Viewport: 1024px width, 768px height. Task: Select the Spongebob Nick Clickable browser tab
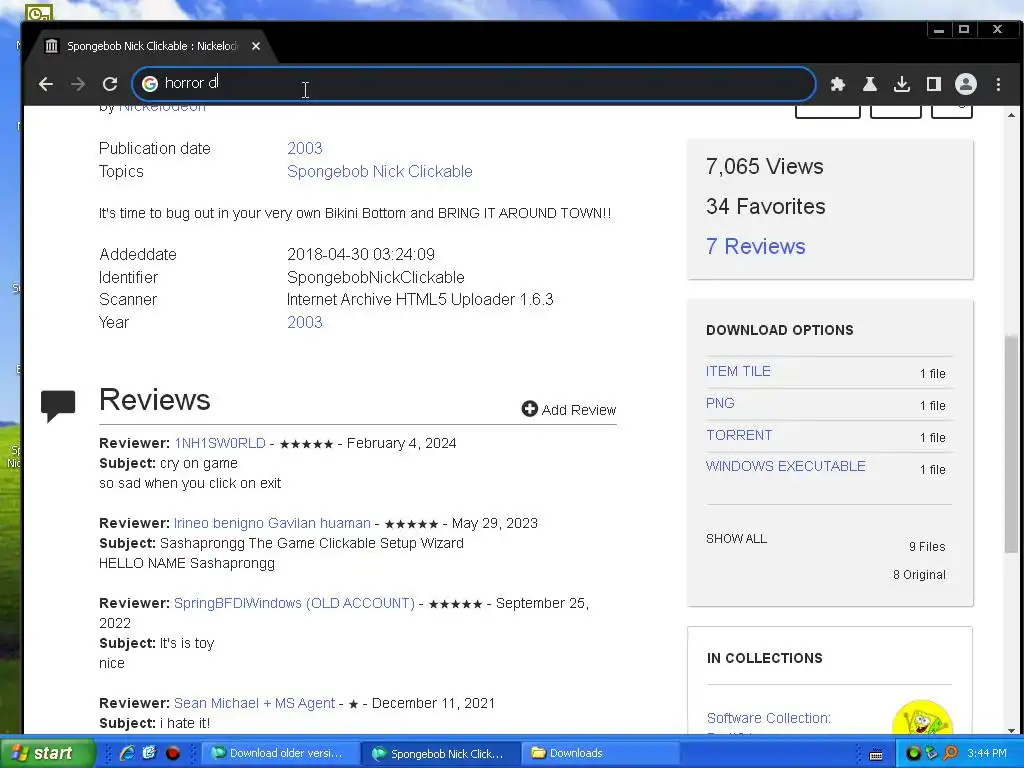[x=152, y=46]
